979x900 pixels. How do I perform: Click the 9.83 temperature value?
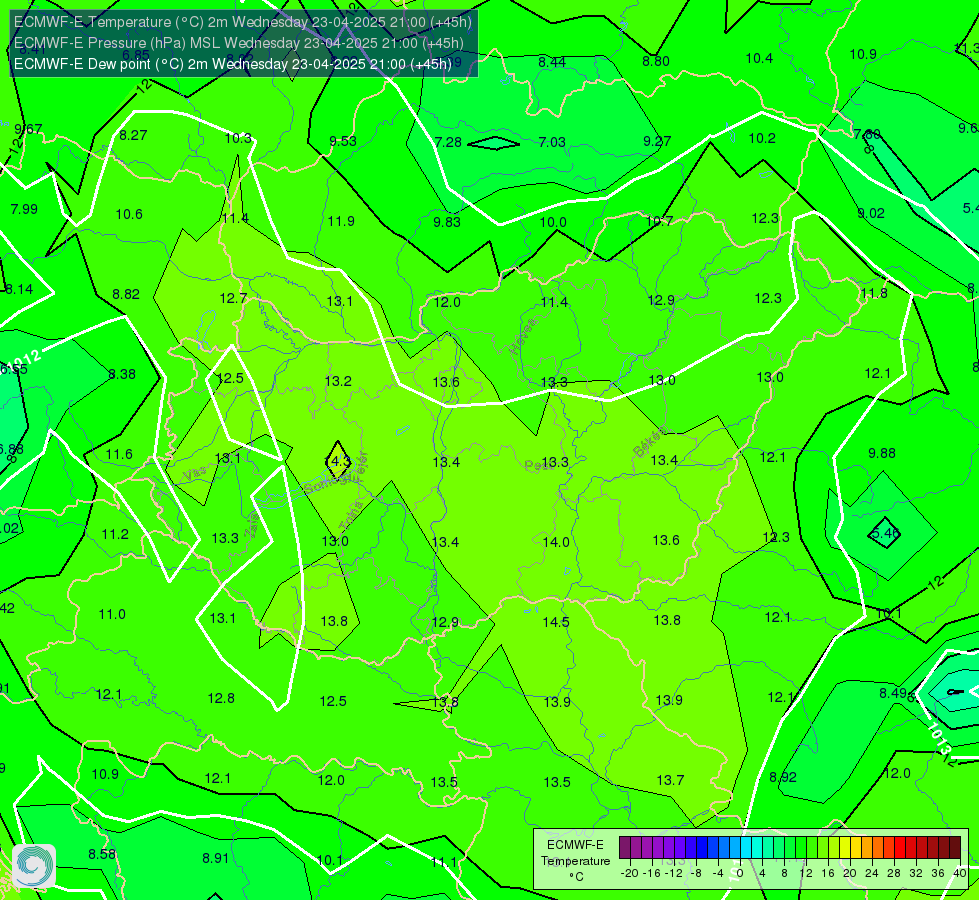point(446,222)
